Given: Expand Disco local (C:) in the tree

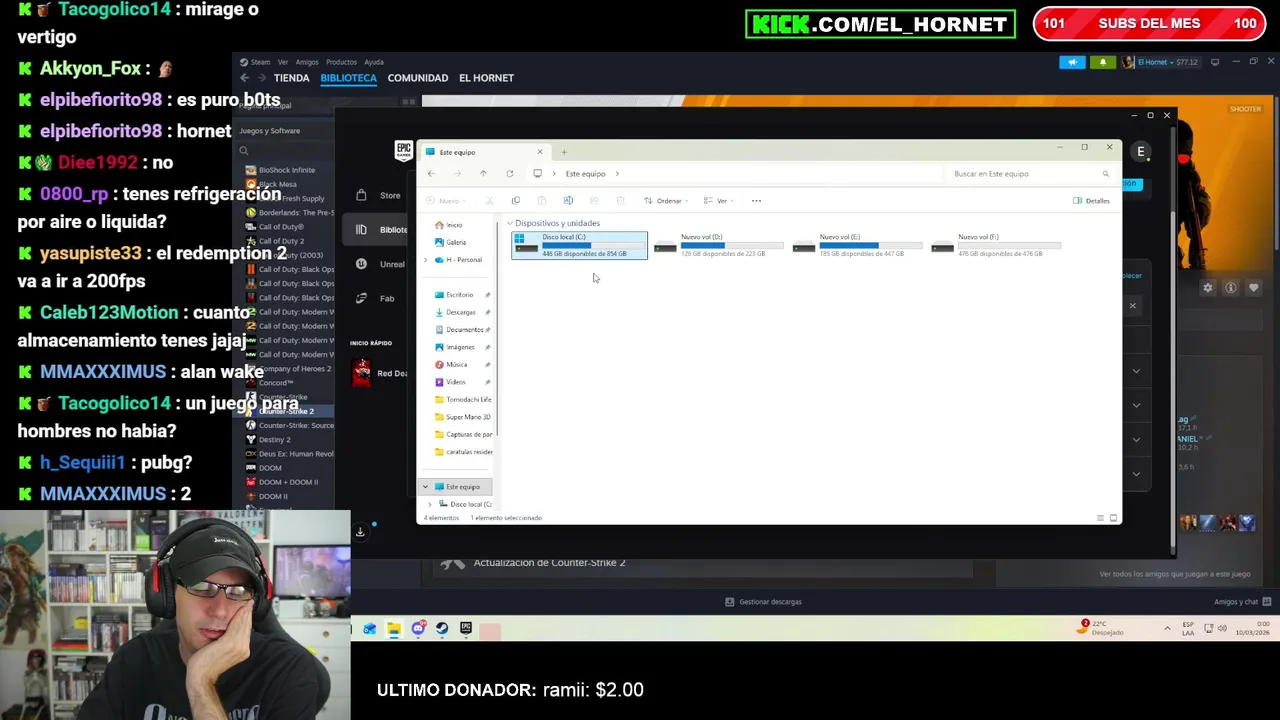Looking at the screenshot, I should [430, 505].
